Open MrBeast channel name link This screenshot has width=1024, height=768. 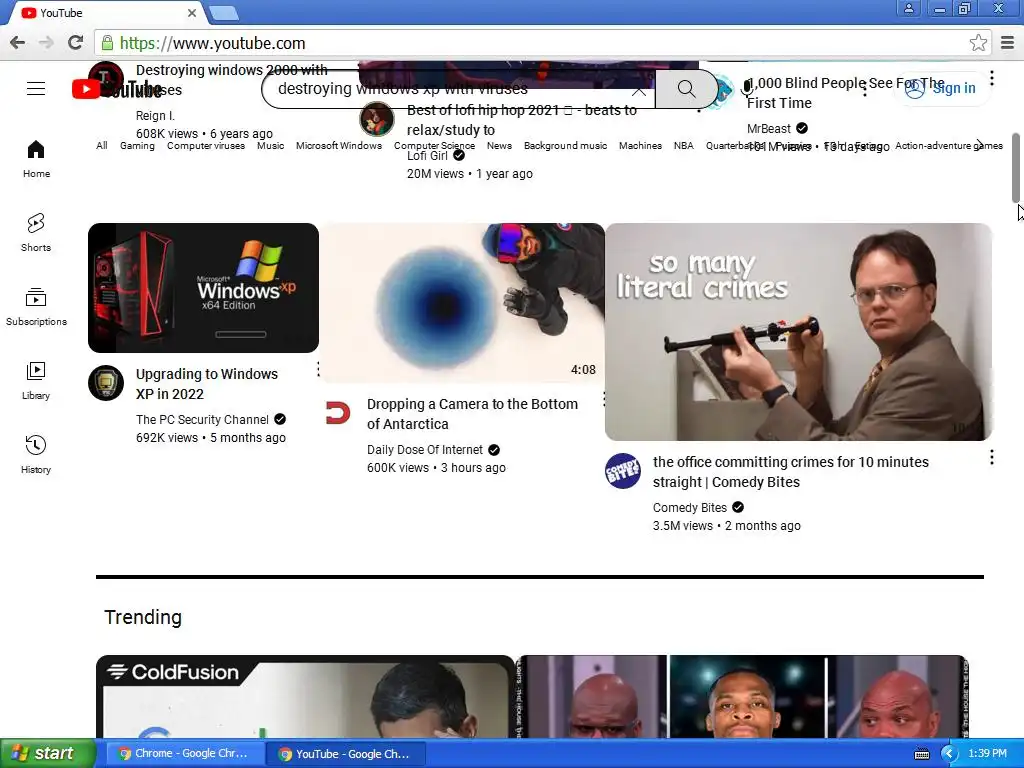(x=769, y=129)
